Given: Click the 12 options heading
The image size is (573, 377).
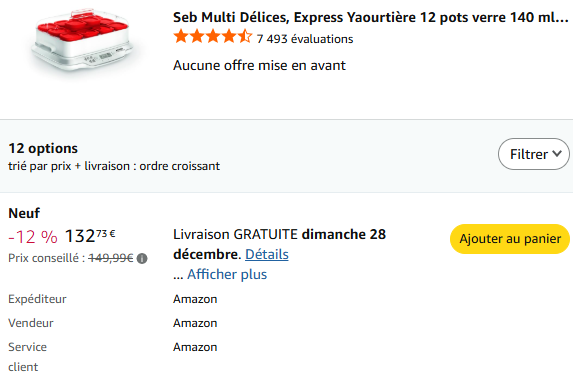Looking at the screenshot, I should coord(43,148).
